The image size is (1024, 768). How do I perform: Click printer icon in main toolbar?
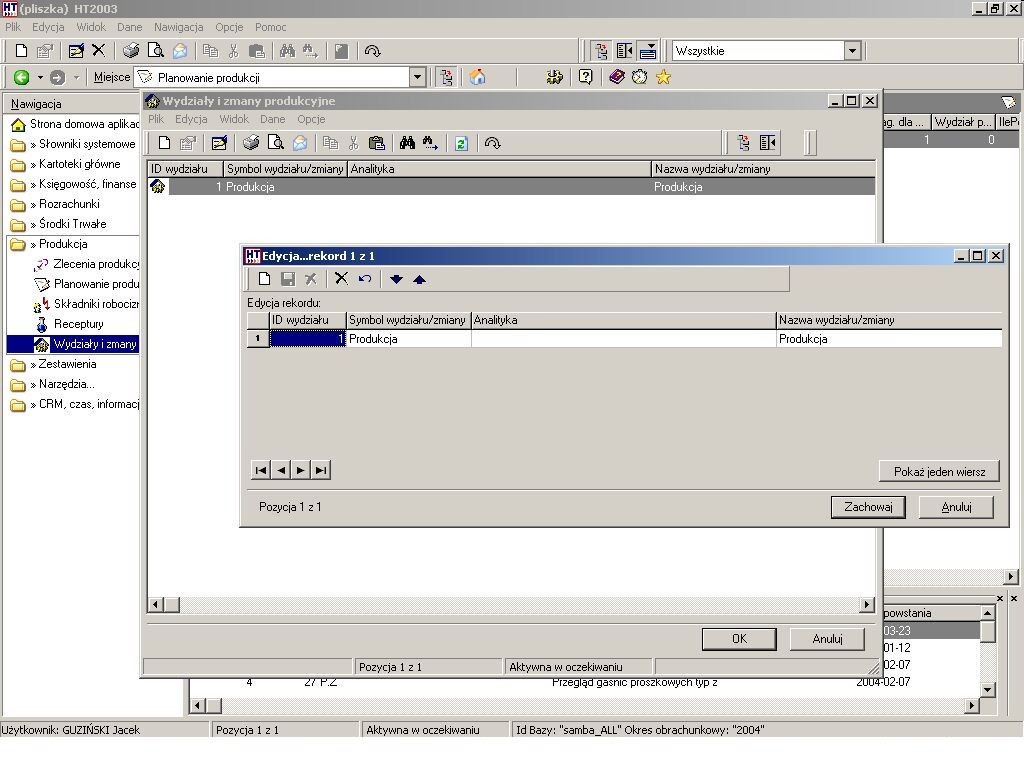coord(131,51)
